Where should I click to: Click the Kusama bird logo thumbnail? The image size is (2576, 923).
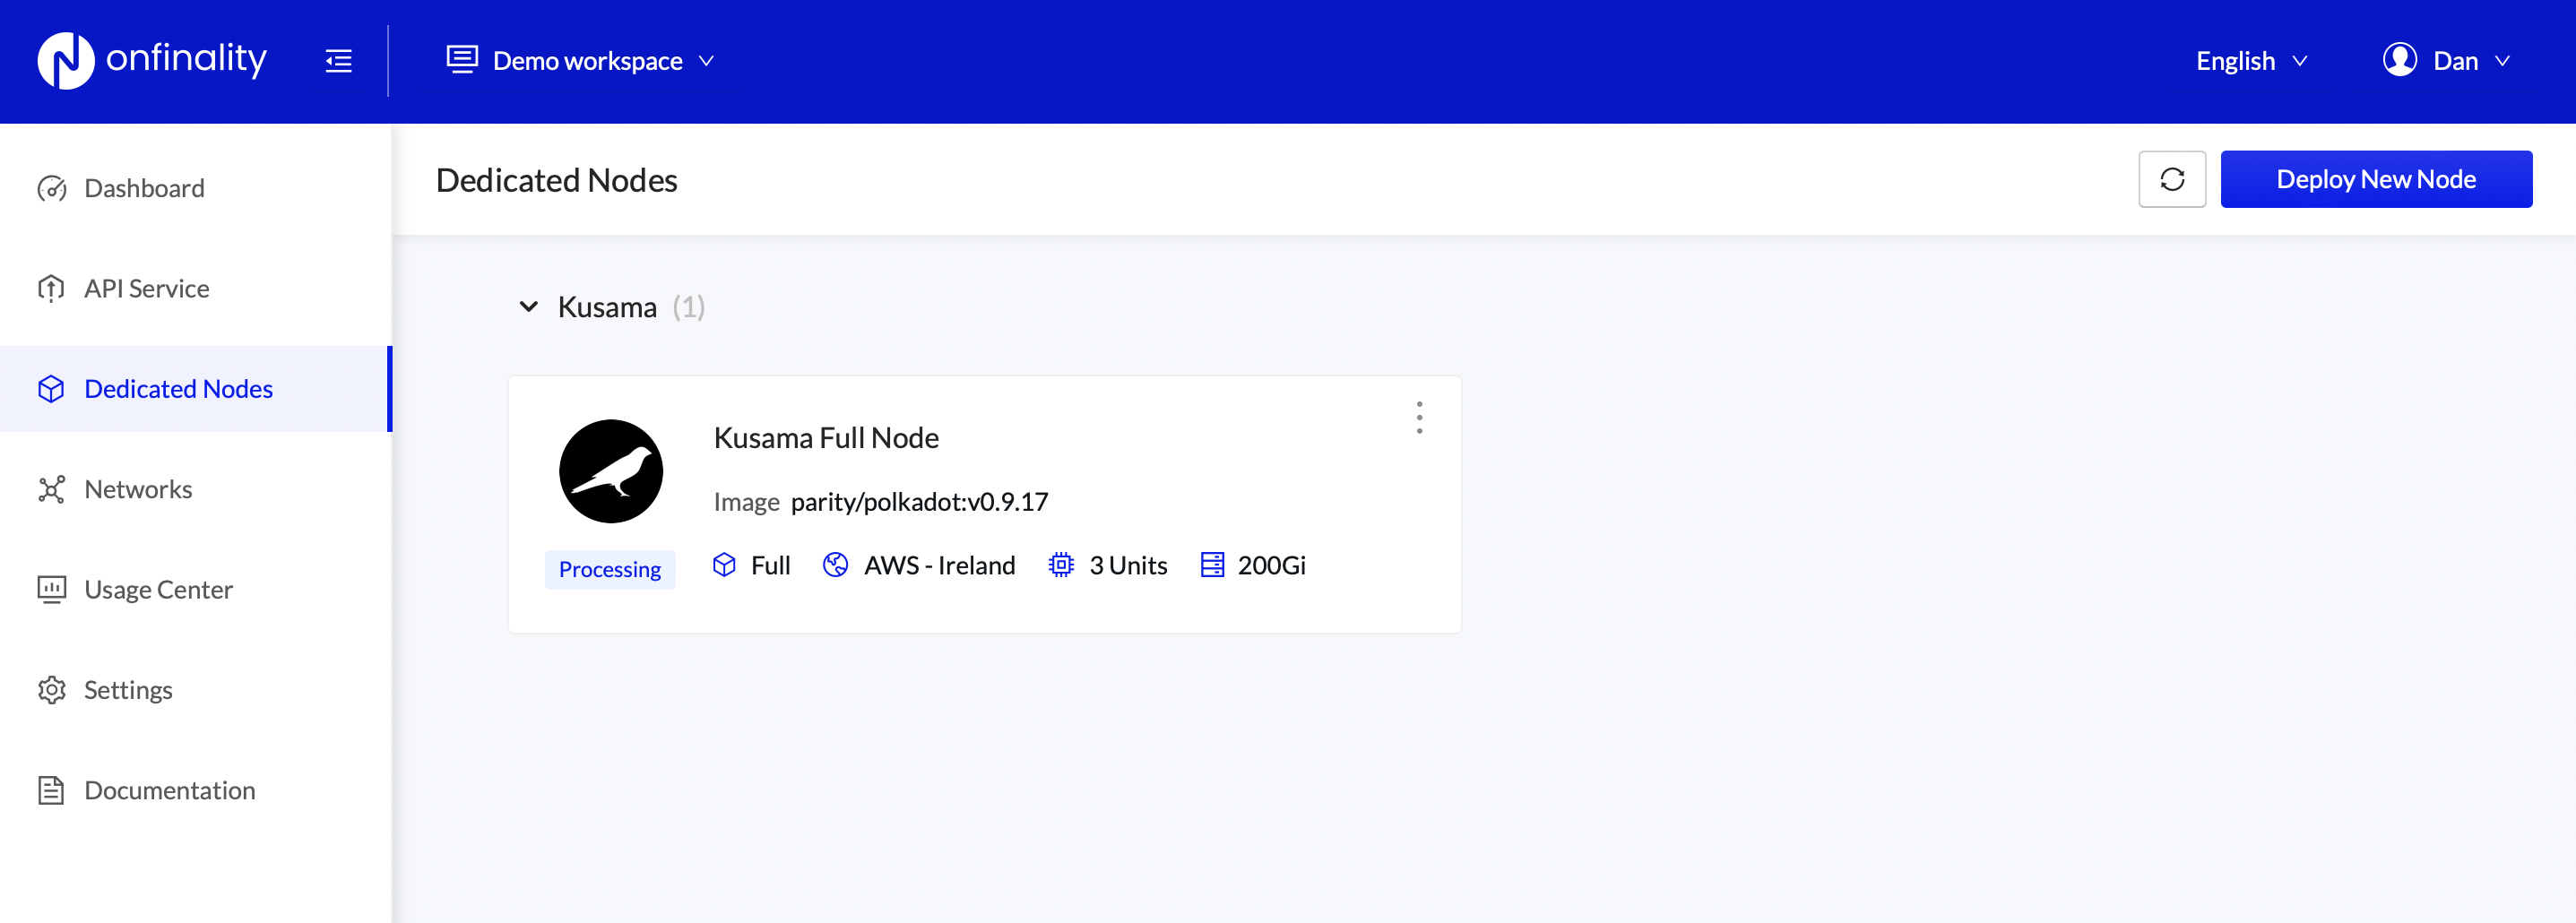click(611, 471)
